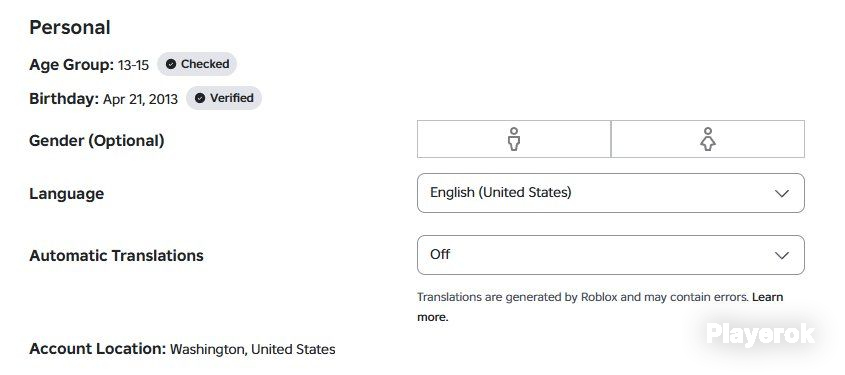Click the Personal section heading
The width and height of the screenshot is (845, 375).
pyautogui.click(x=70, y=27)
